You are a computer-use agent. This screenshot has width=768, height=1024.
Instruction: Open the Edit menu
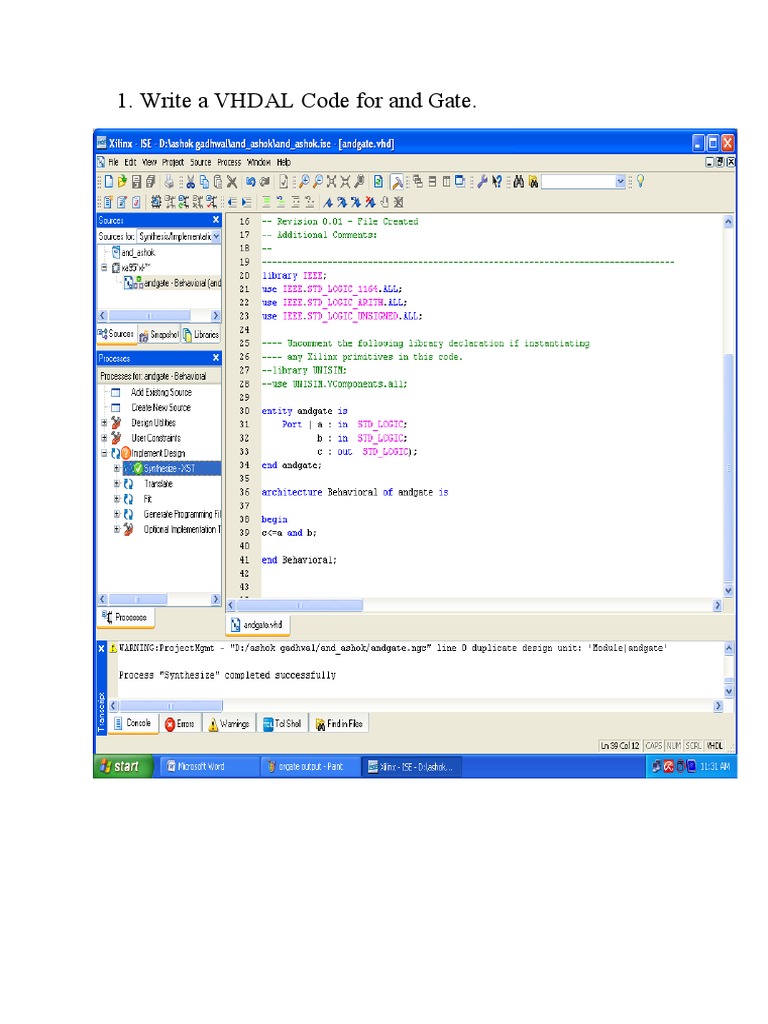point(131,162)
